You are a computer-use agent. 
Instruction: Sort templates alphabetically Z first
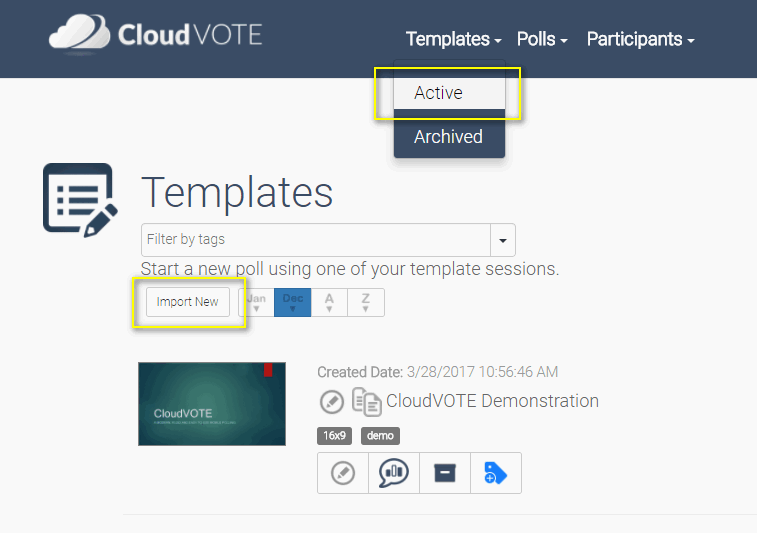pos(366,302)
